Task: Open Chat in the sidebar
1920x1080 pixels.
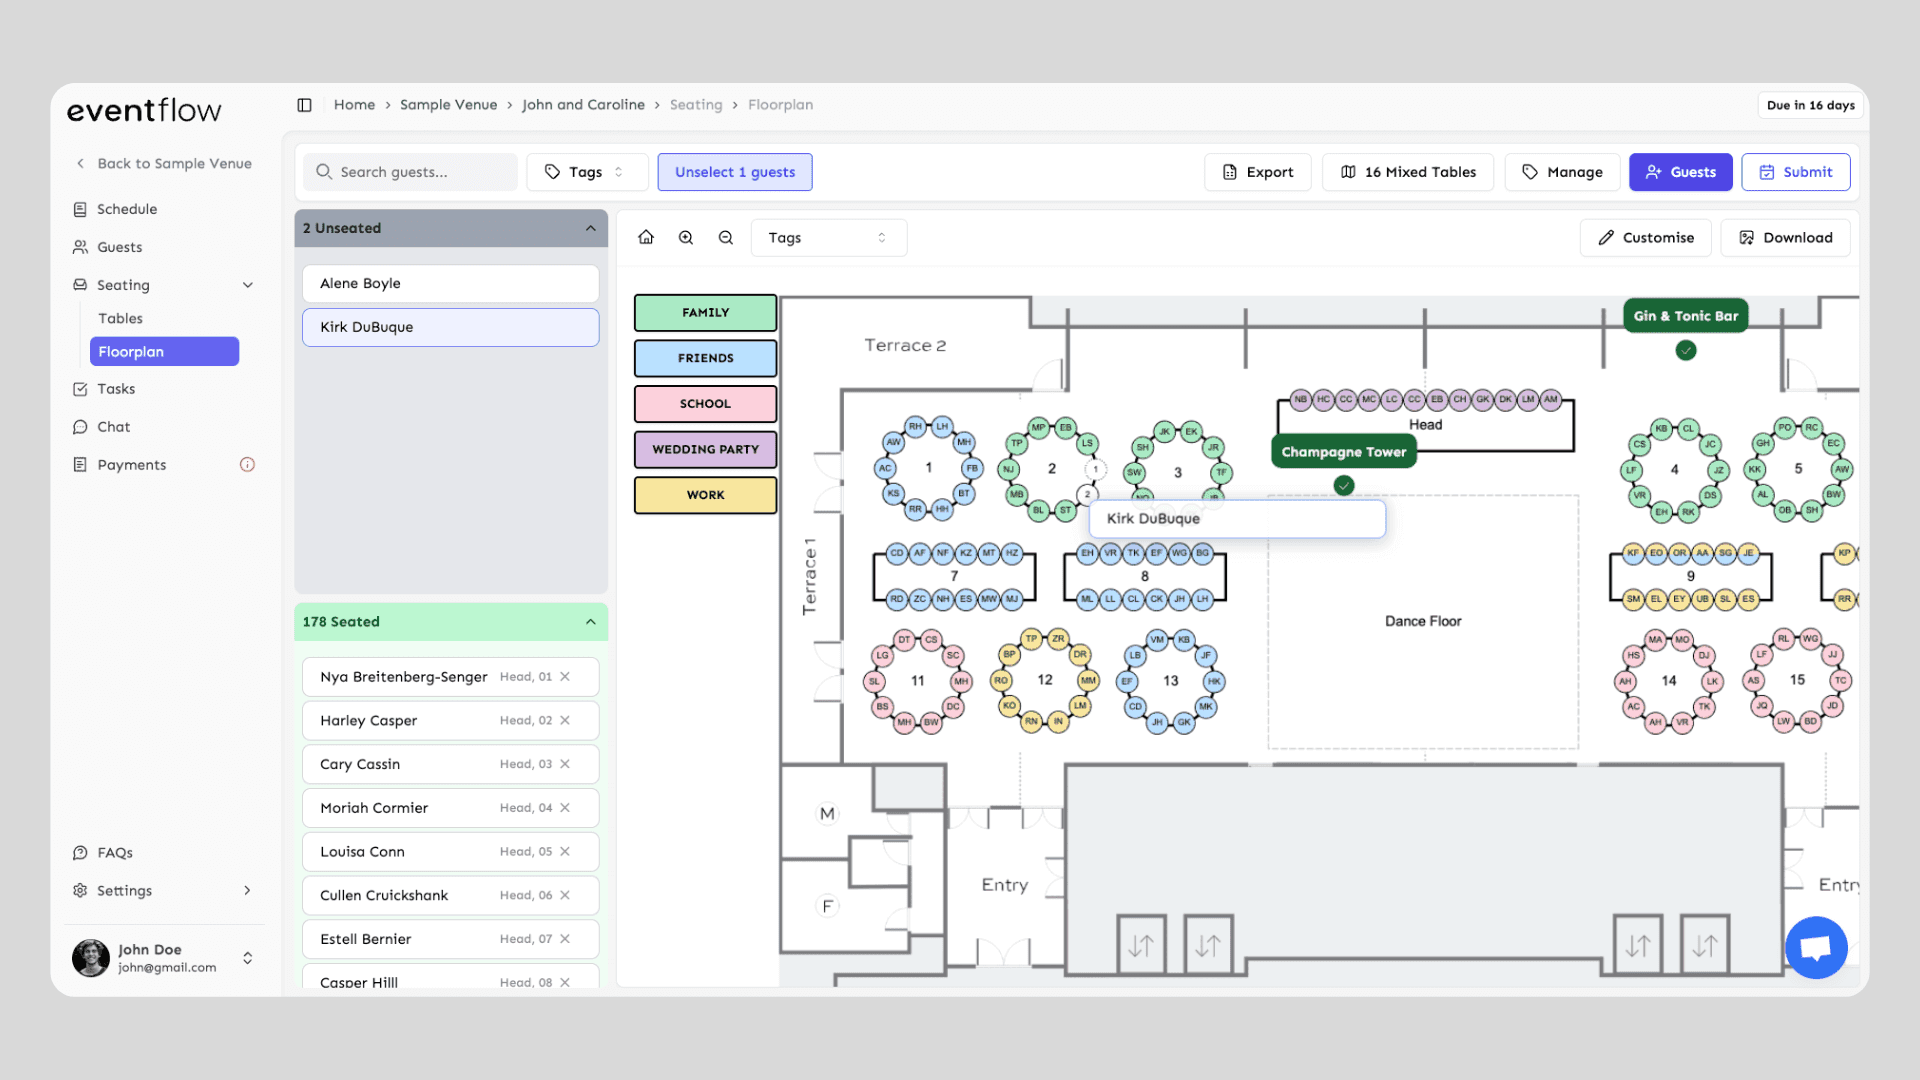Action: coord(113,427)
